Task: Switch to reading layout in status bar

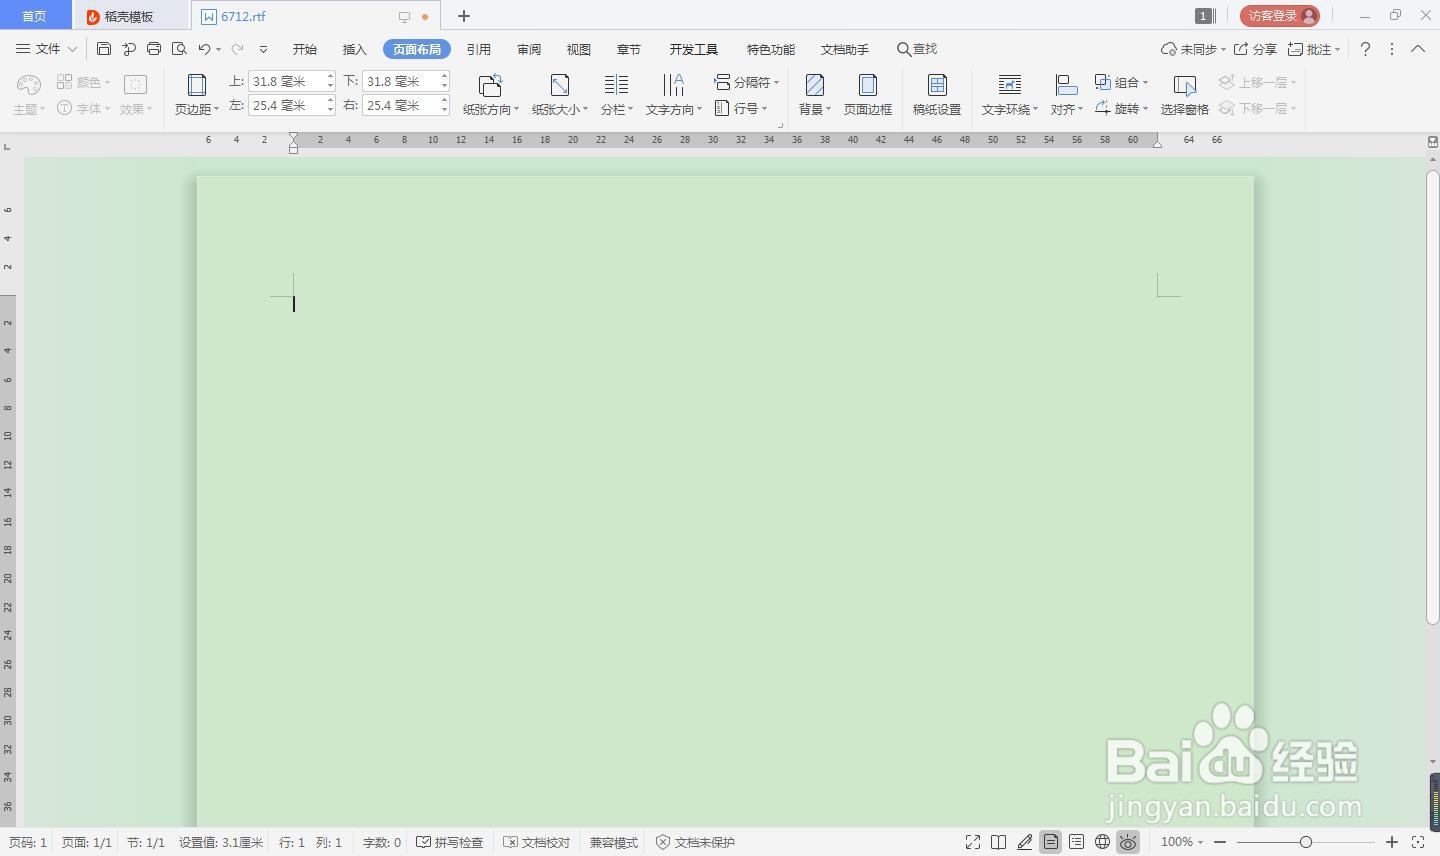Action: [998, 842]
